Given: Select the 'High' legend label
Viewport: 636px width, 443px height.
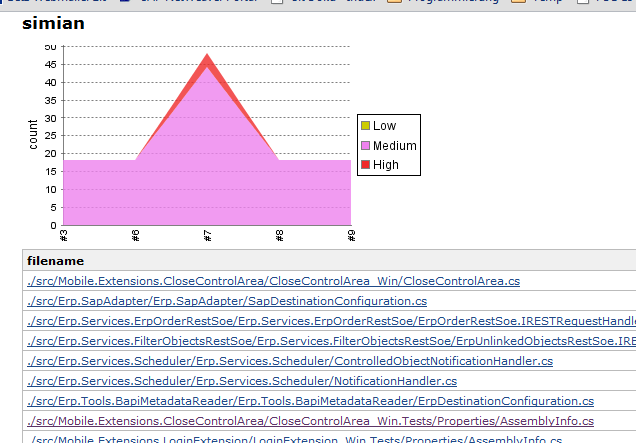Looking at the screenshot, I should point(386,165).
